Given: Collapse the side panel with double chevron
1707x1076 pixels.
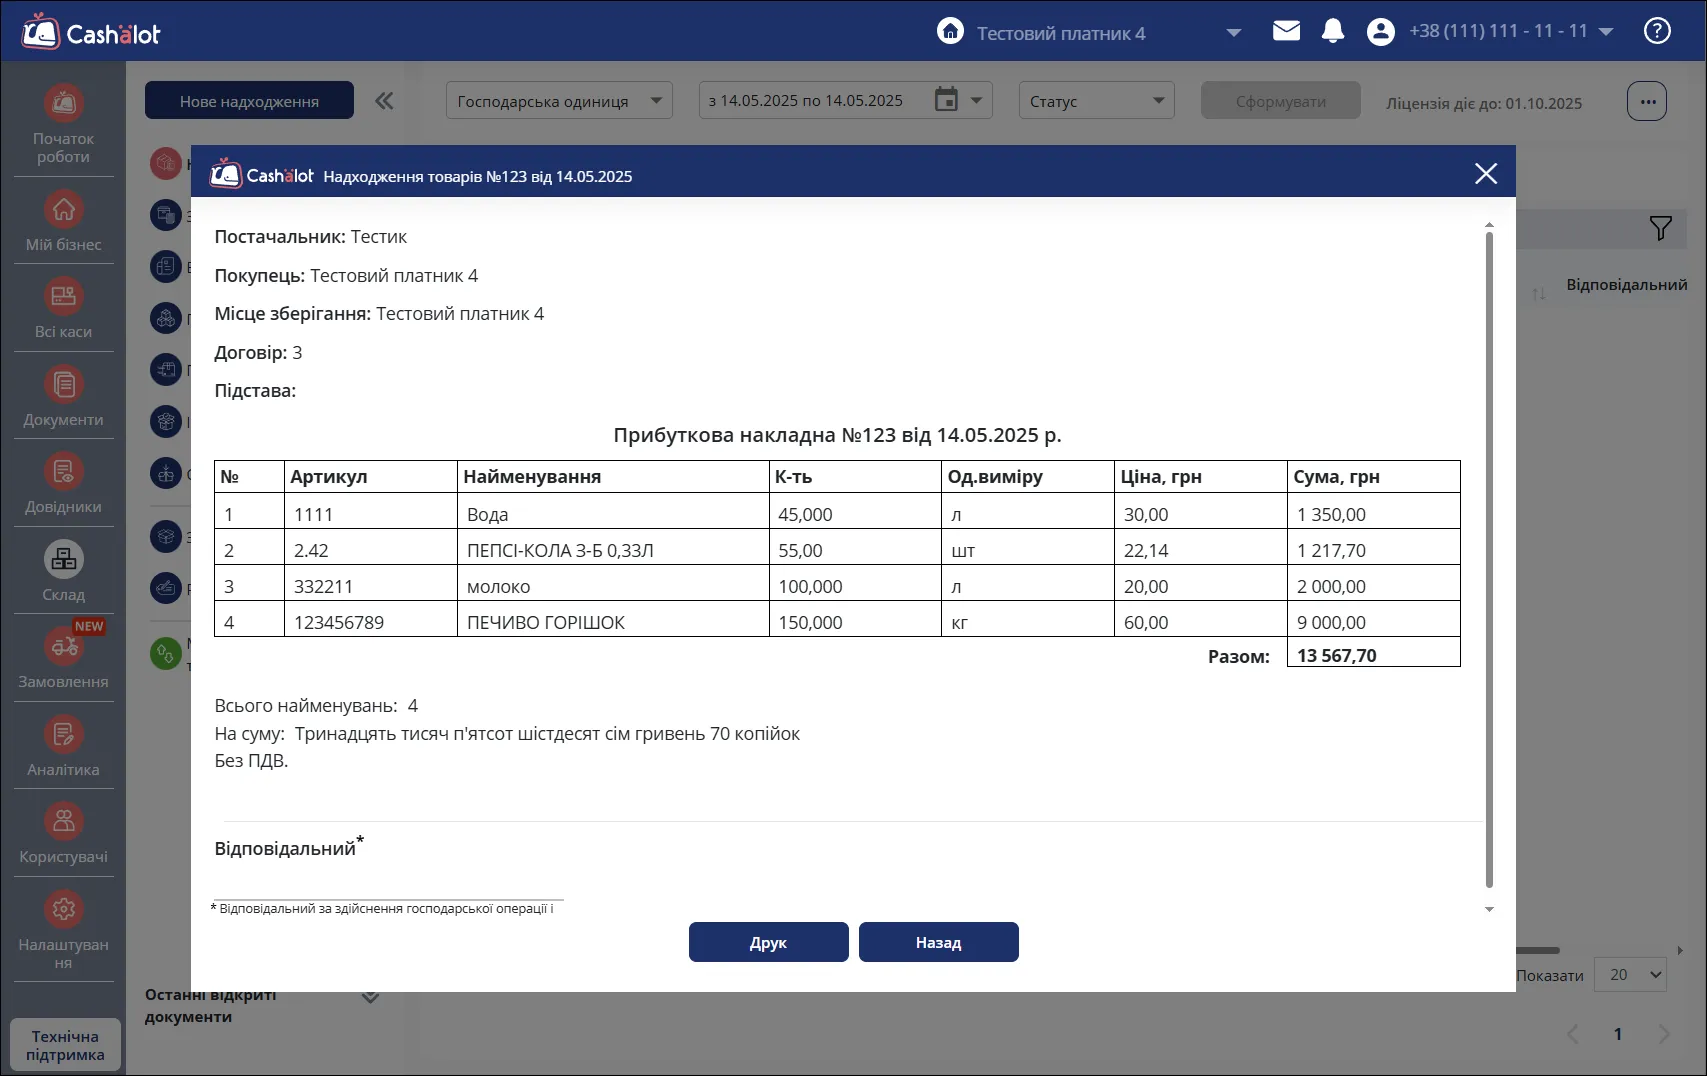Looking at the screenshot, I should 384,101.
